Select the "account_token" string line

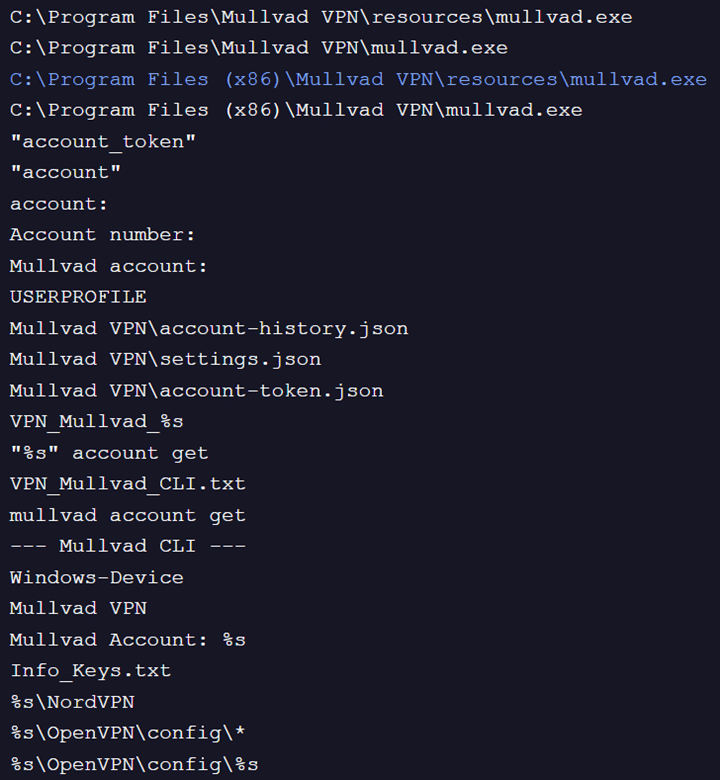tap(103, 141)
